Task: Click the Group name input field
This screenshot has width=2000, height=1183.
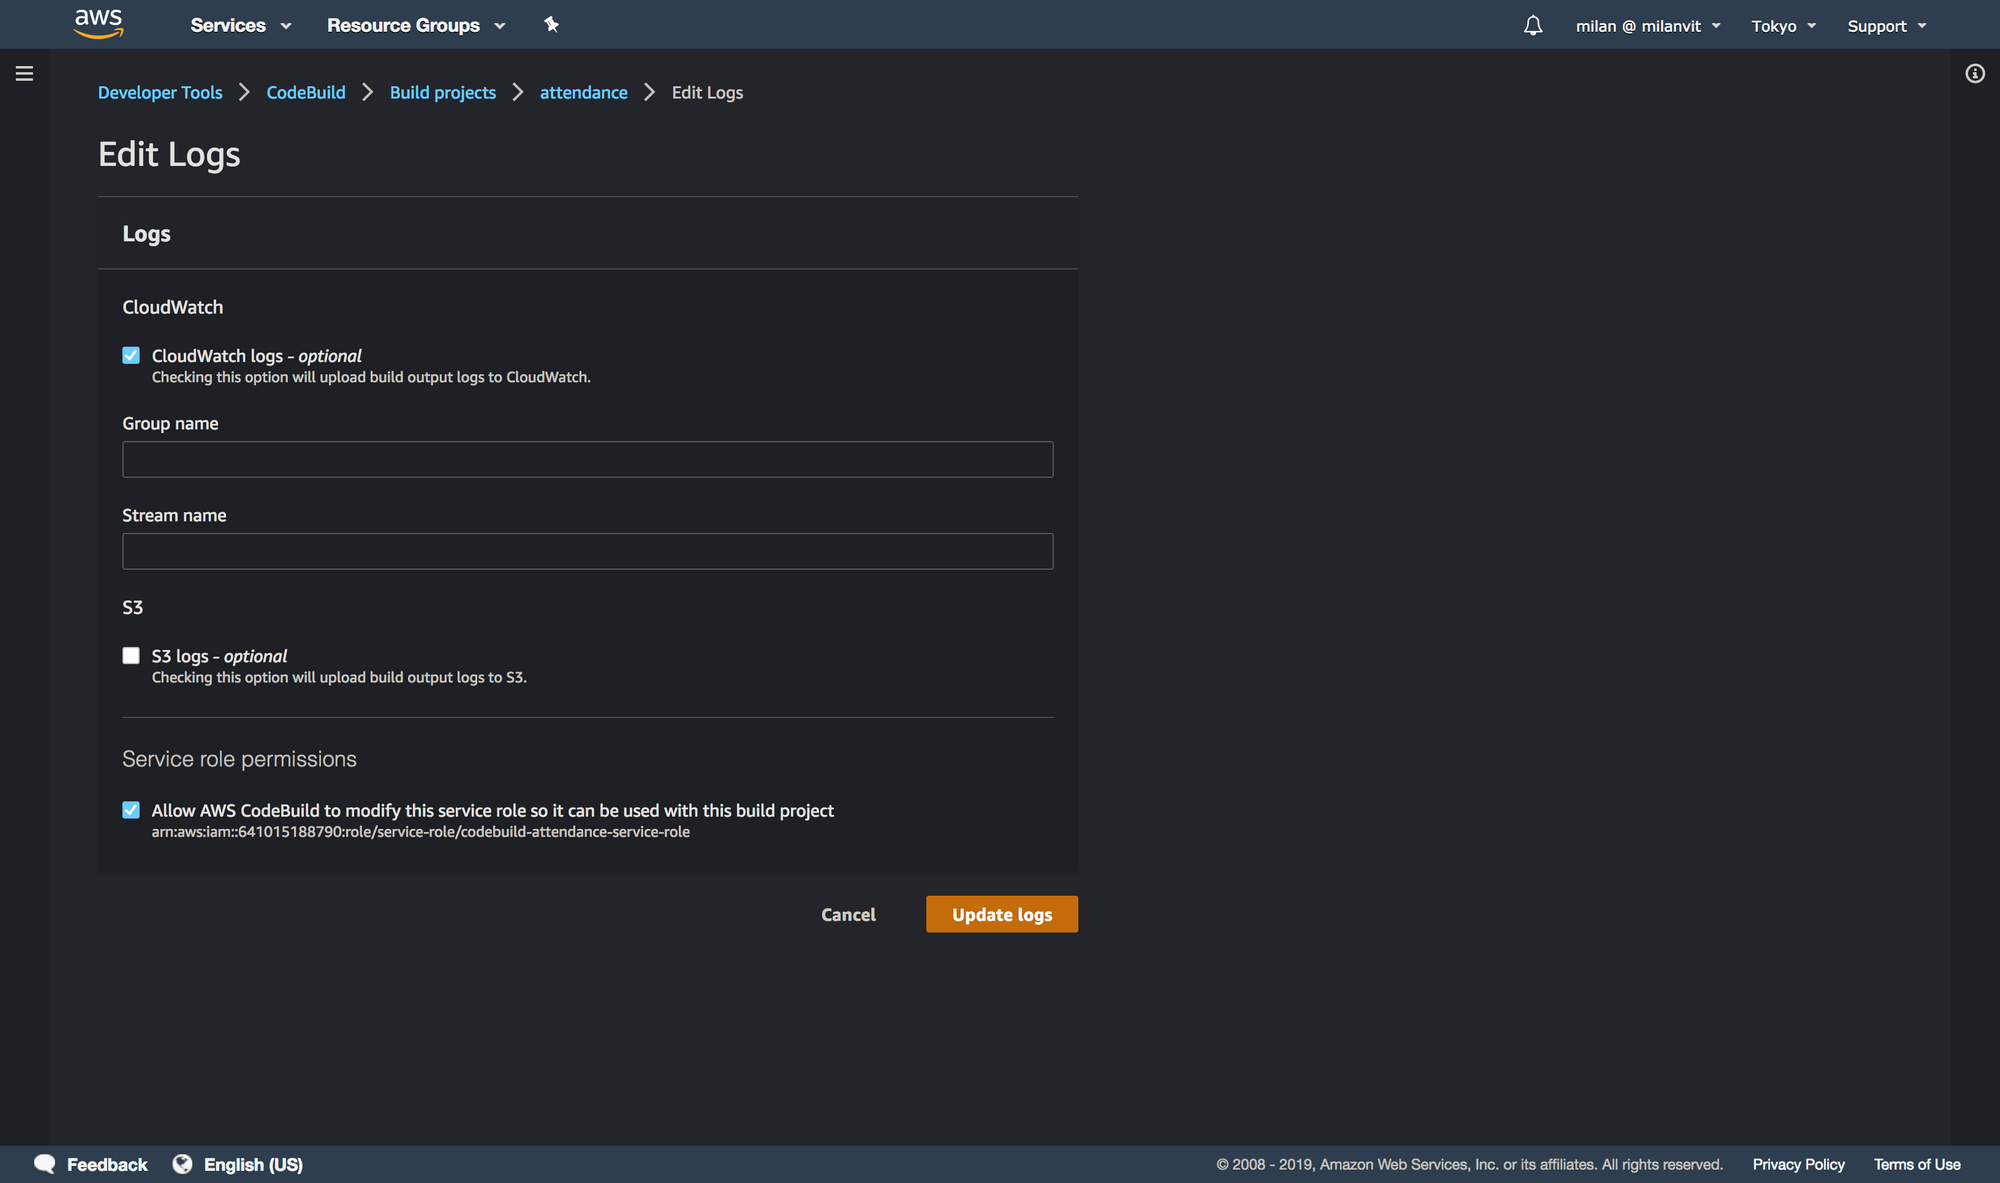Action: pos(587,459)
